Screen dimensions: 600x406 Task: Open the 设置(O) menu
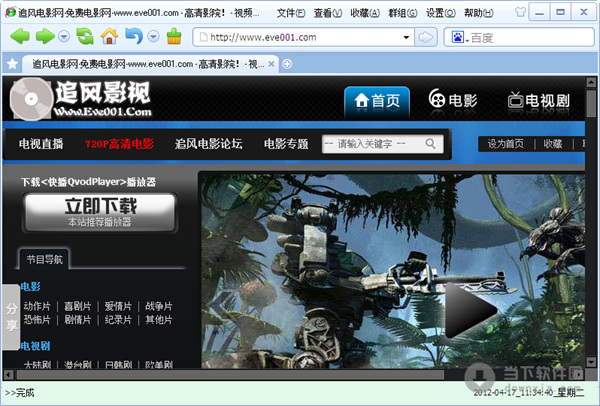439,13
